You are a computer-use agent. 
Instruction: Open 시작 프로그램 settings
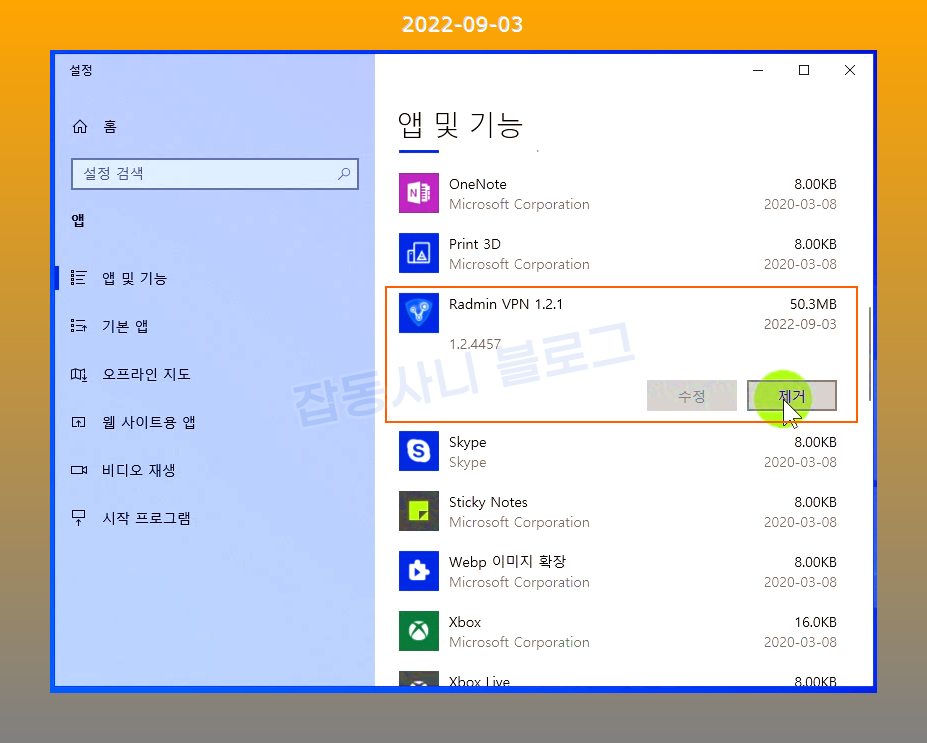(146, 518)
